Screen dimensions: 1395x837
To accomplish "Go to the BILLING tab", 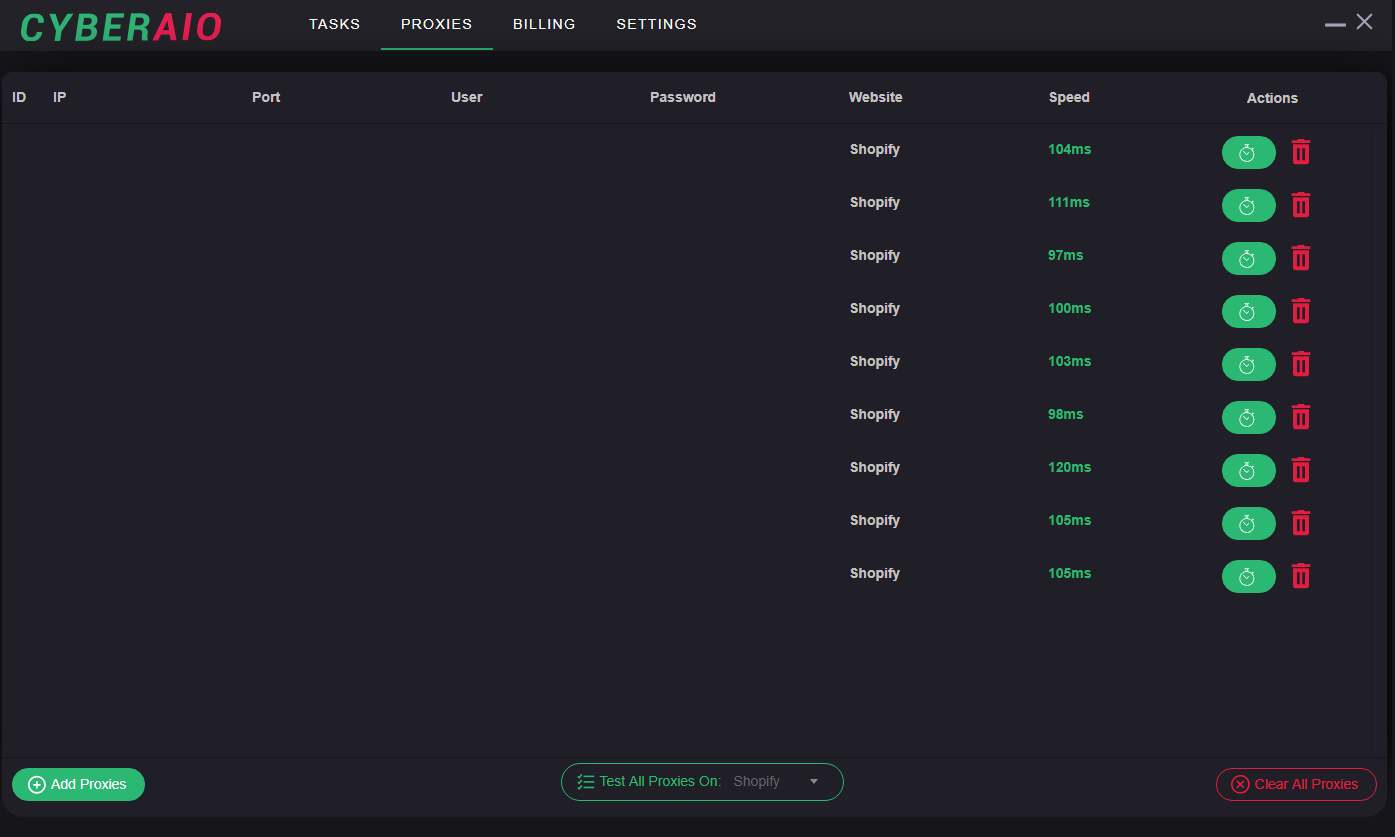I will [544, 24].
